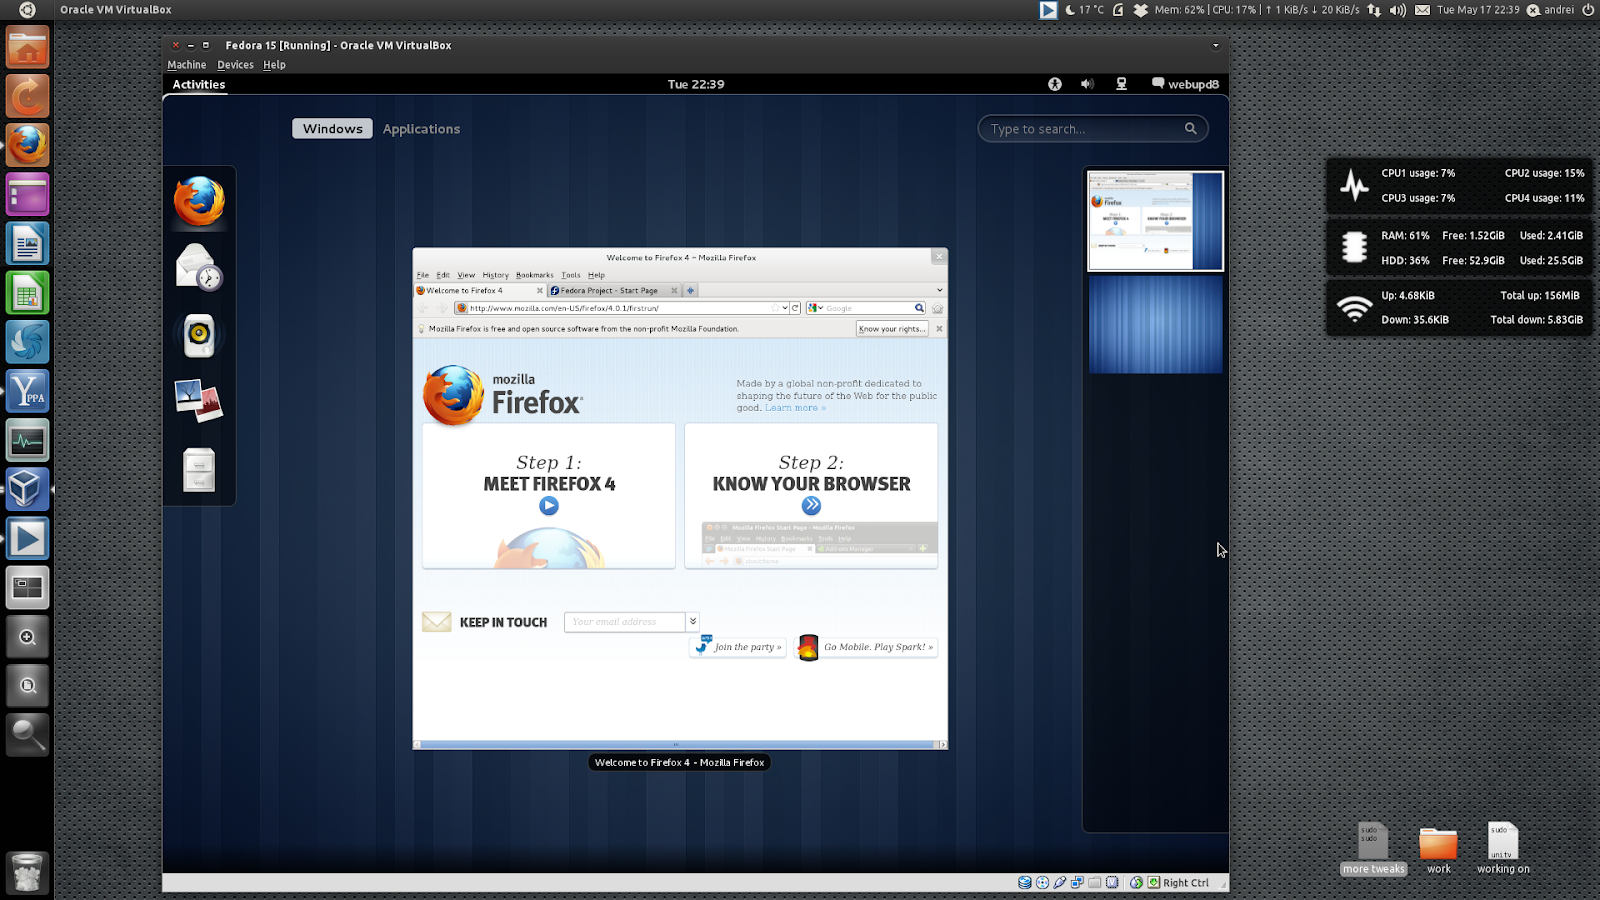Open Firefox in the Unity launcher
The image size is (1600, 900).
coord(27,145)
